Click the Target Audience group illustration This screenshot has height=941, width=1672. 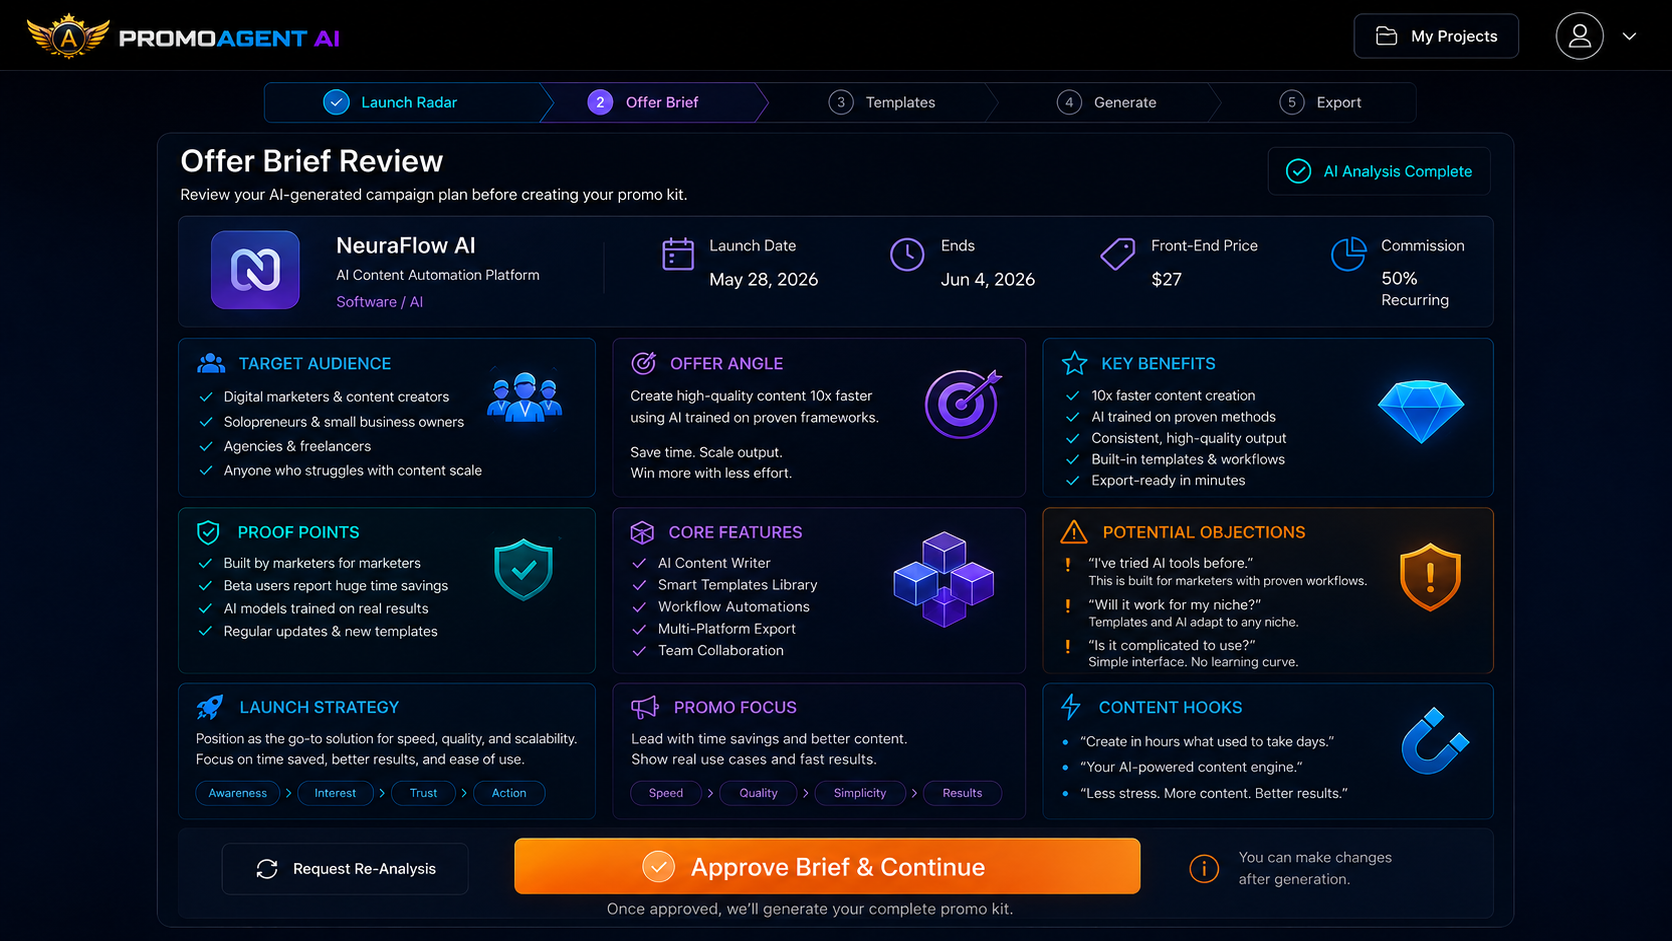(x=525, y=397)
